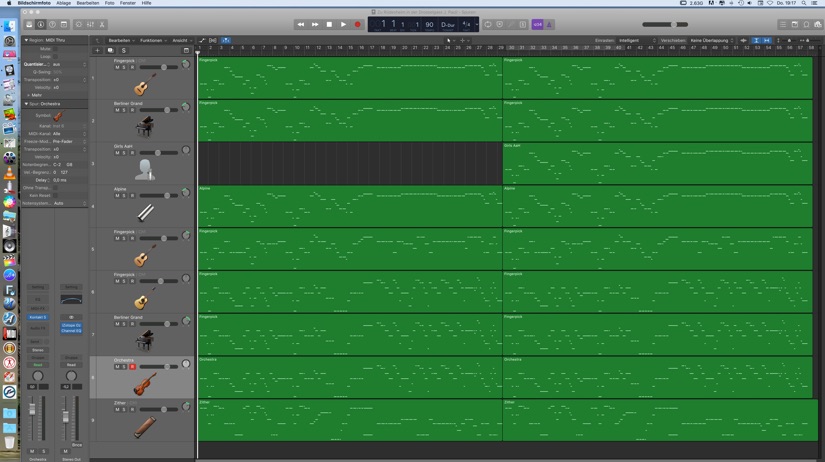Click the Rewind transport button
825x462 pixels.
point(300,24)
